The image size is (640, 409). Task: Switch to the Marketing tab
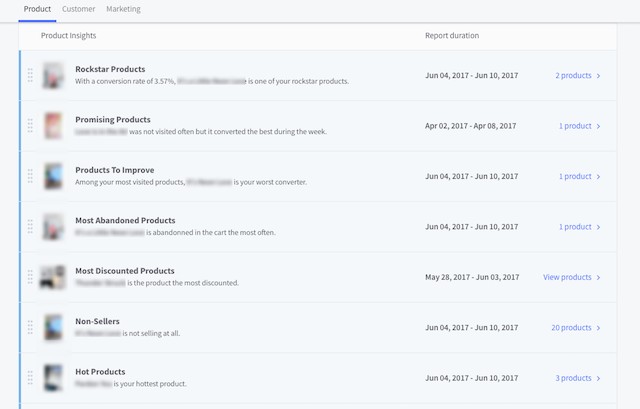point(123,9)
